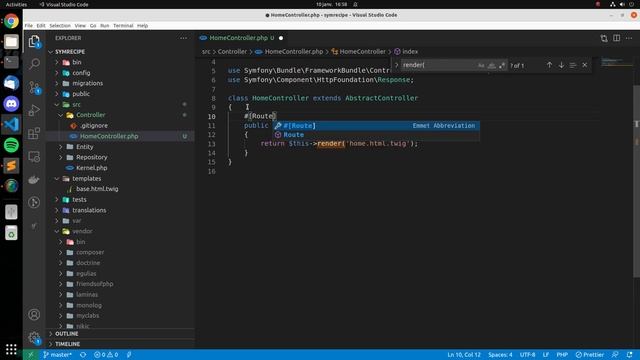Open editor more actions ellipsis
Screen dimensions: 640x360
pyautogui.click(x=629, y=38)
